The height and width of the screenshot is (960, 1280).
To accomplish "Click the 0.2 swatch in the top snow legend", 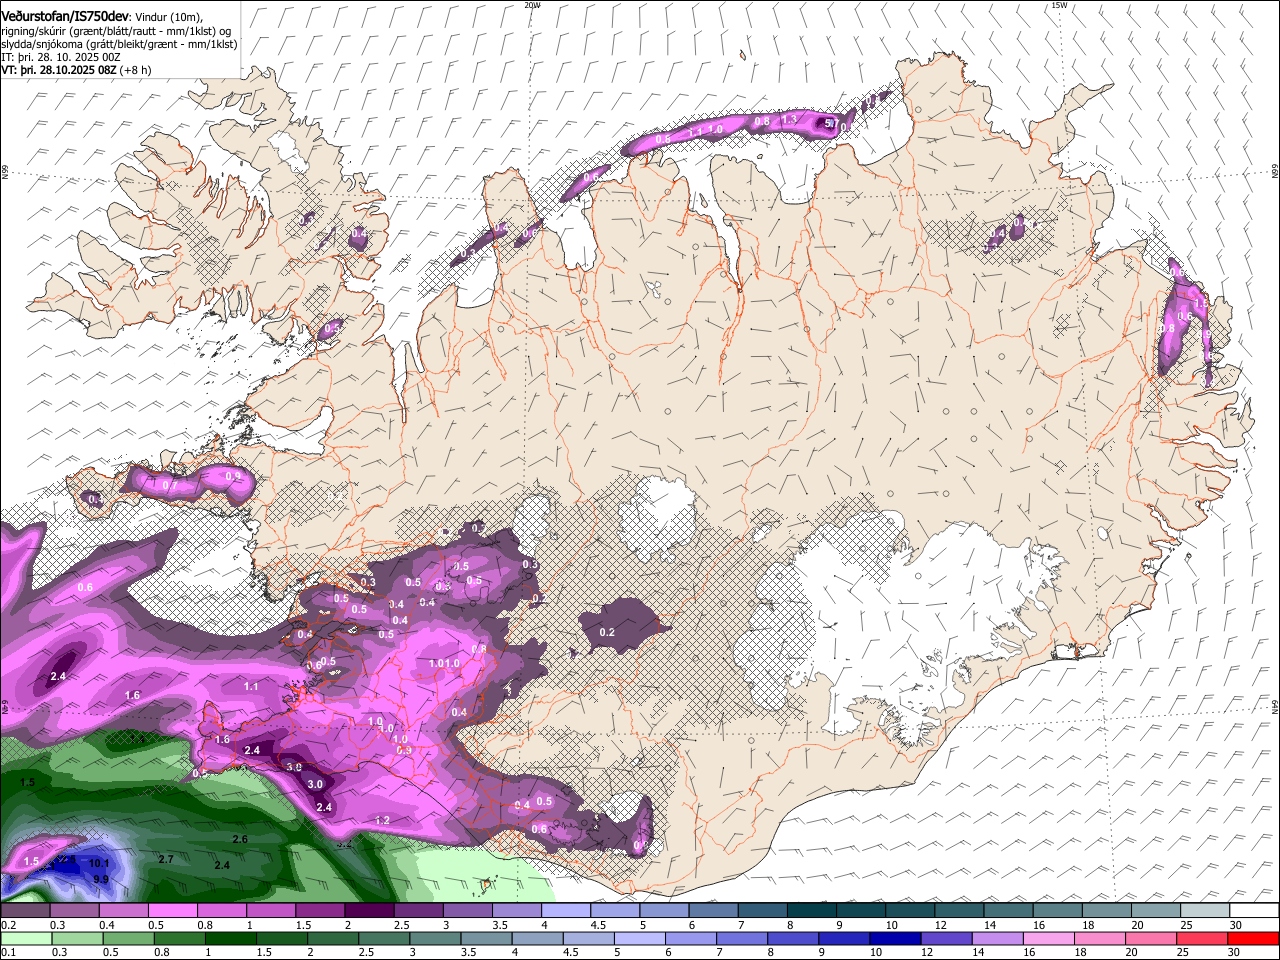I will 25,911.
